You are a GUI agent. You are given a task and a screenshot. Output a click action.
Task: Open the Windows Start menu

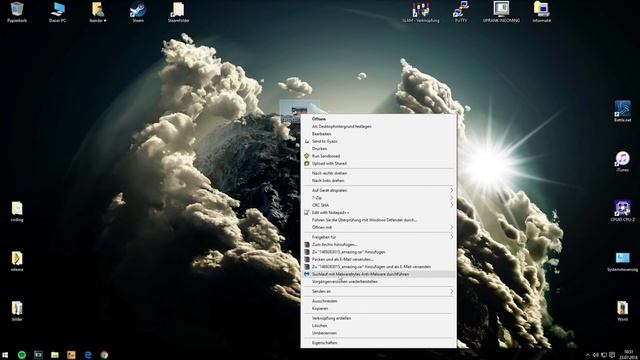pyautogui.click(x=5, y=355)
